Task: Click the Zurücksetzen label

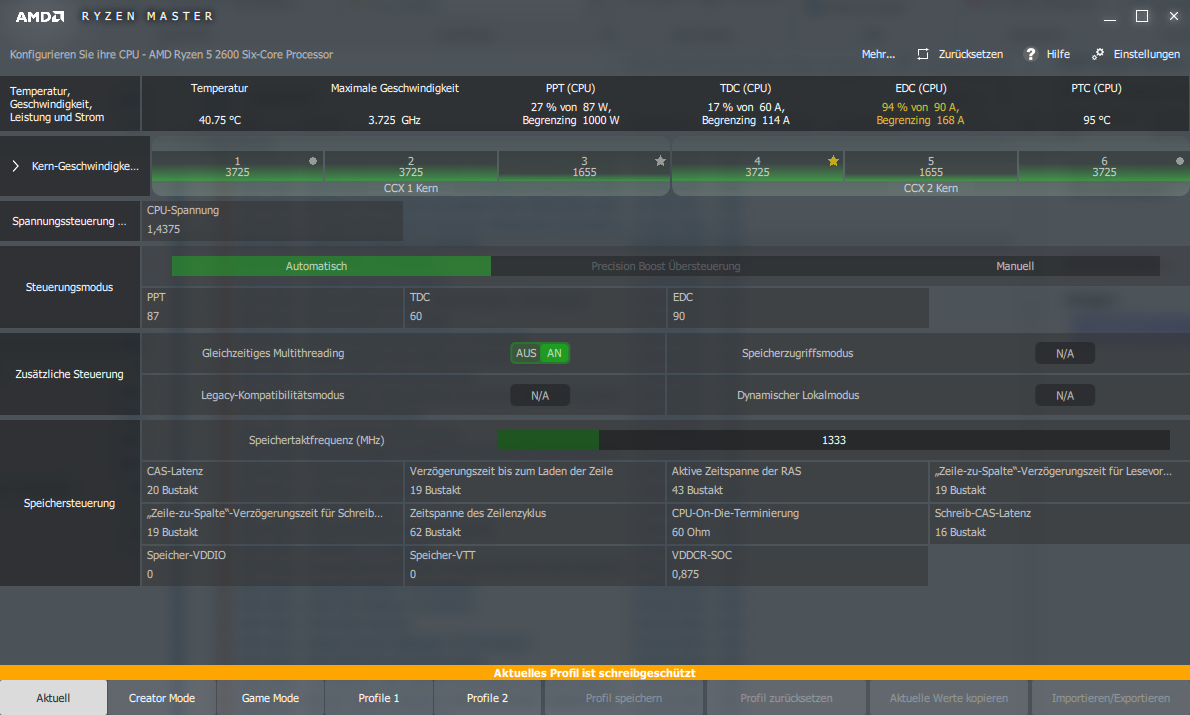Action: point(971,54)
